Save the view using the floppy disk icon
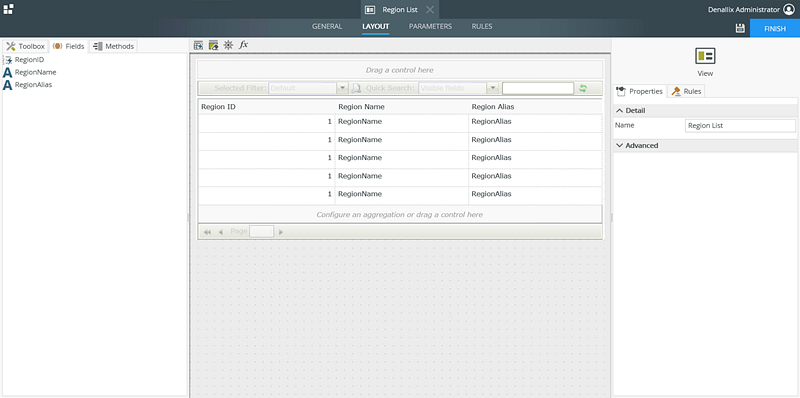 tap(740, 29)
